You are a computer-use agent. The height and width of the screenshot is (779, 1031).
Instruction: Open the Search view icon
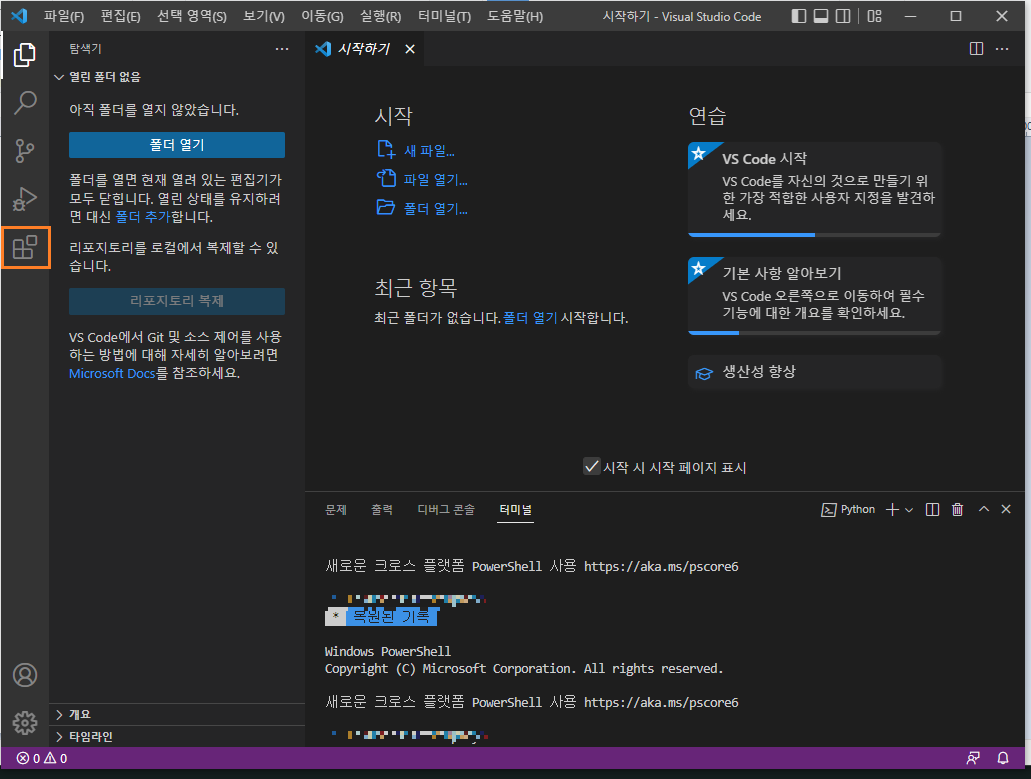click(24, 103)
